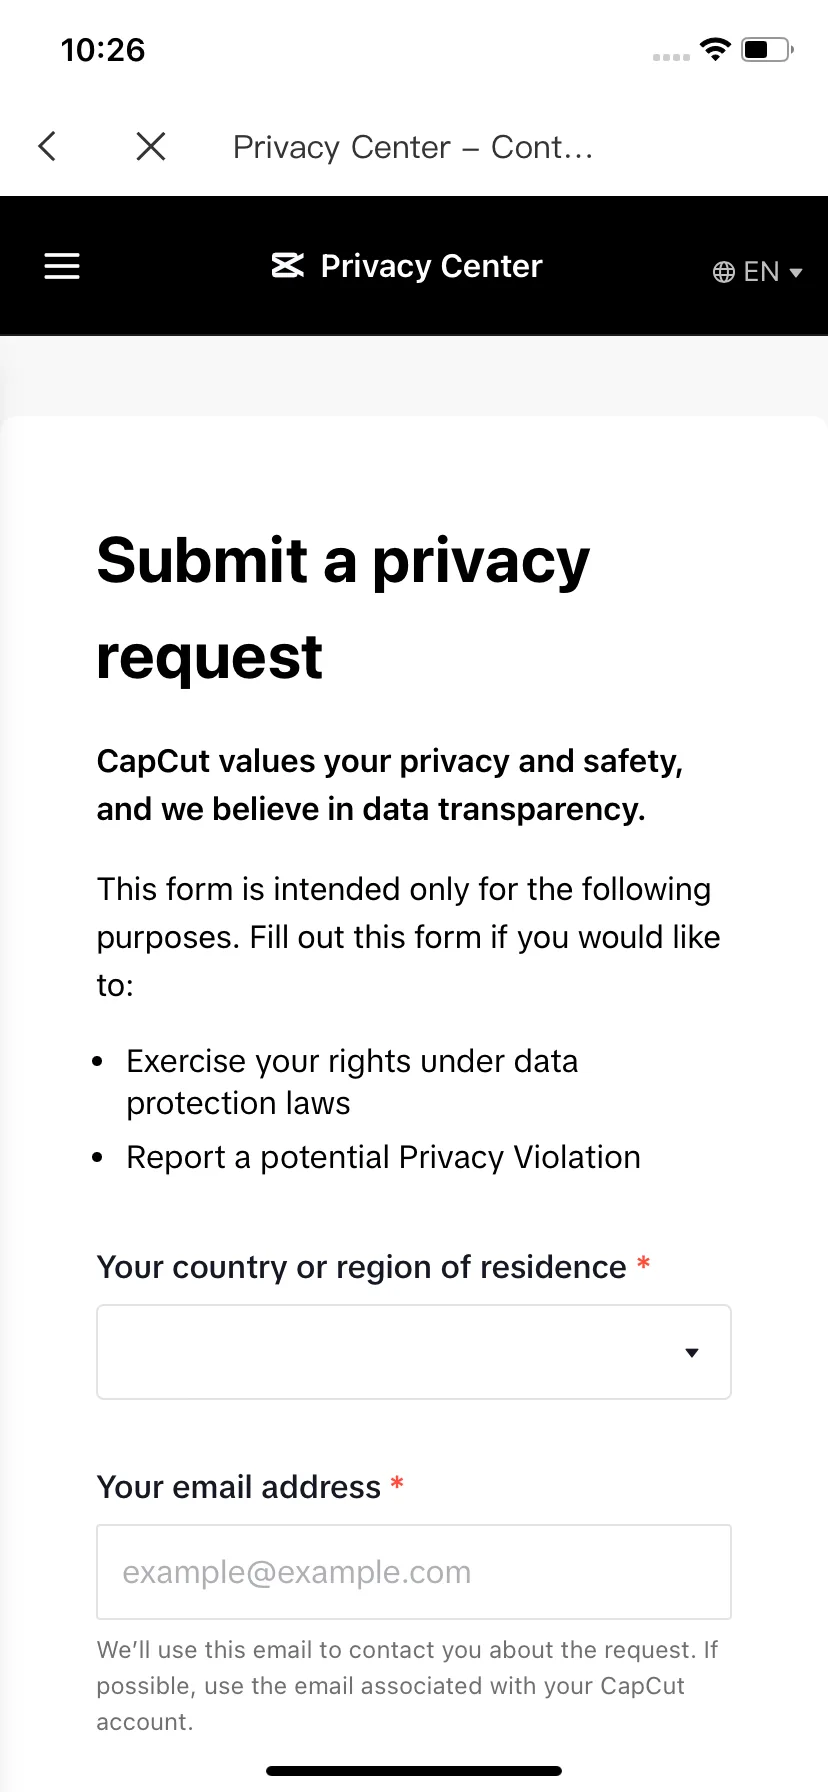The height and width of the screenshot is (1792, 828).
Task: Focus the email address input field
Action: click(x=414, y=1572)
